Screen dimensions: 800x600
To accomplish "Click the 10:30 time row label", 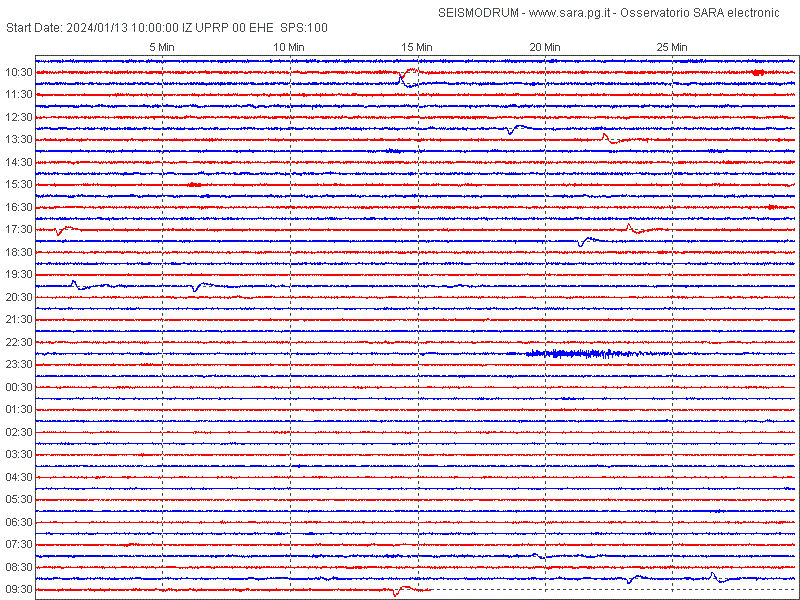I will 19,72.
